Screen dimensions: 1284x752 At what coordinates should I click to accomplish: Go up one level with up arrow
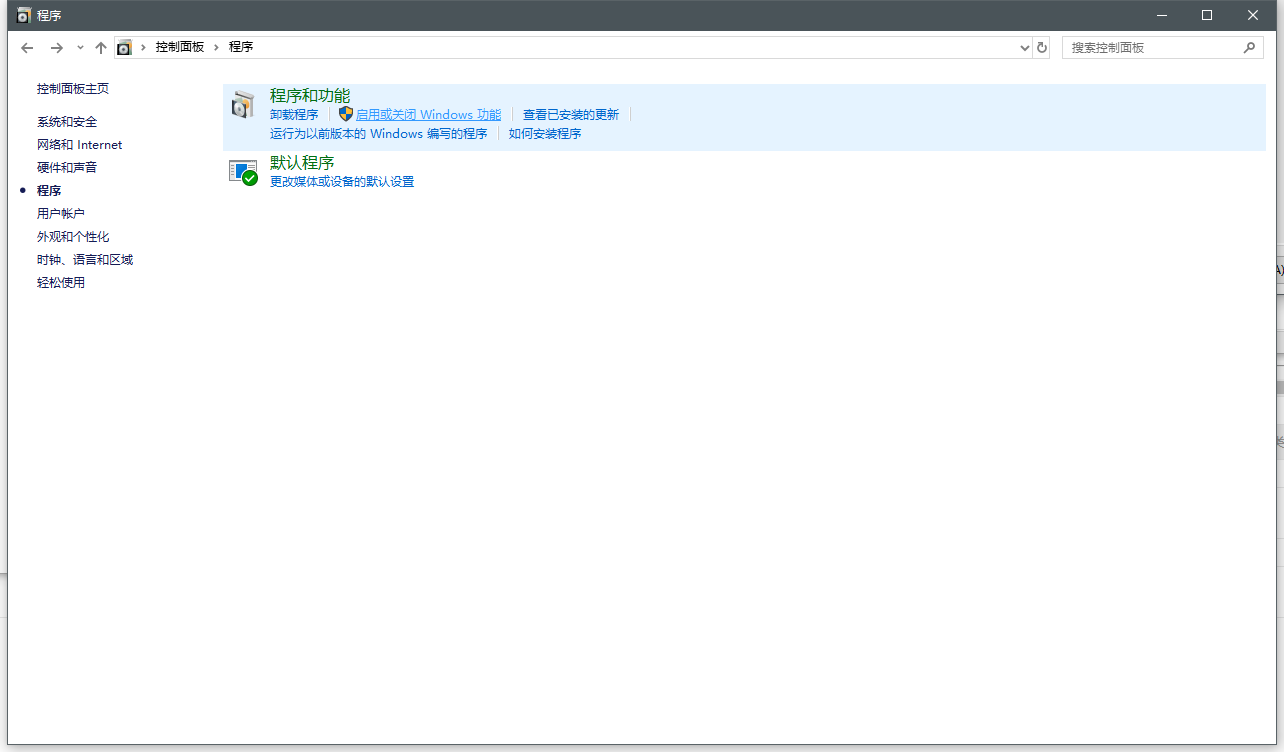point(100,47)
